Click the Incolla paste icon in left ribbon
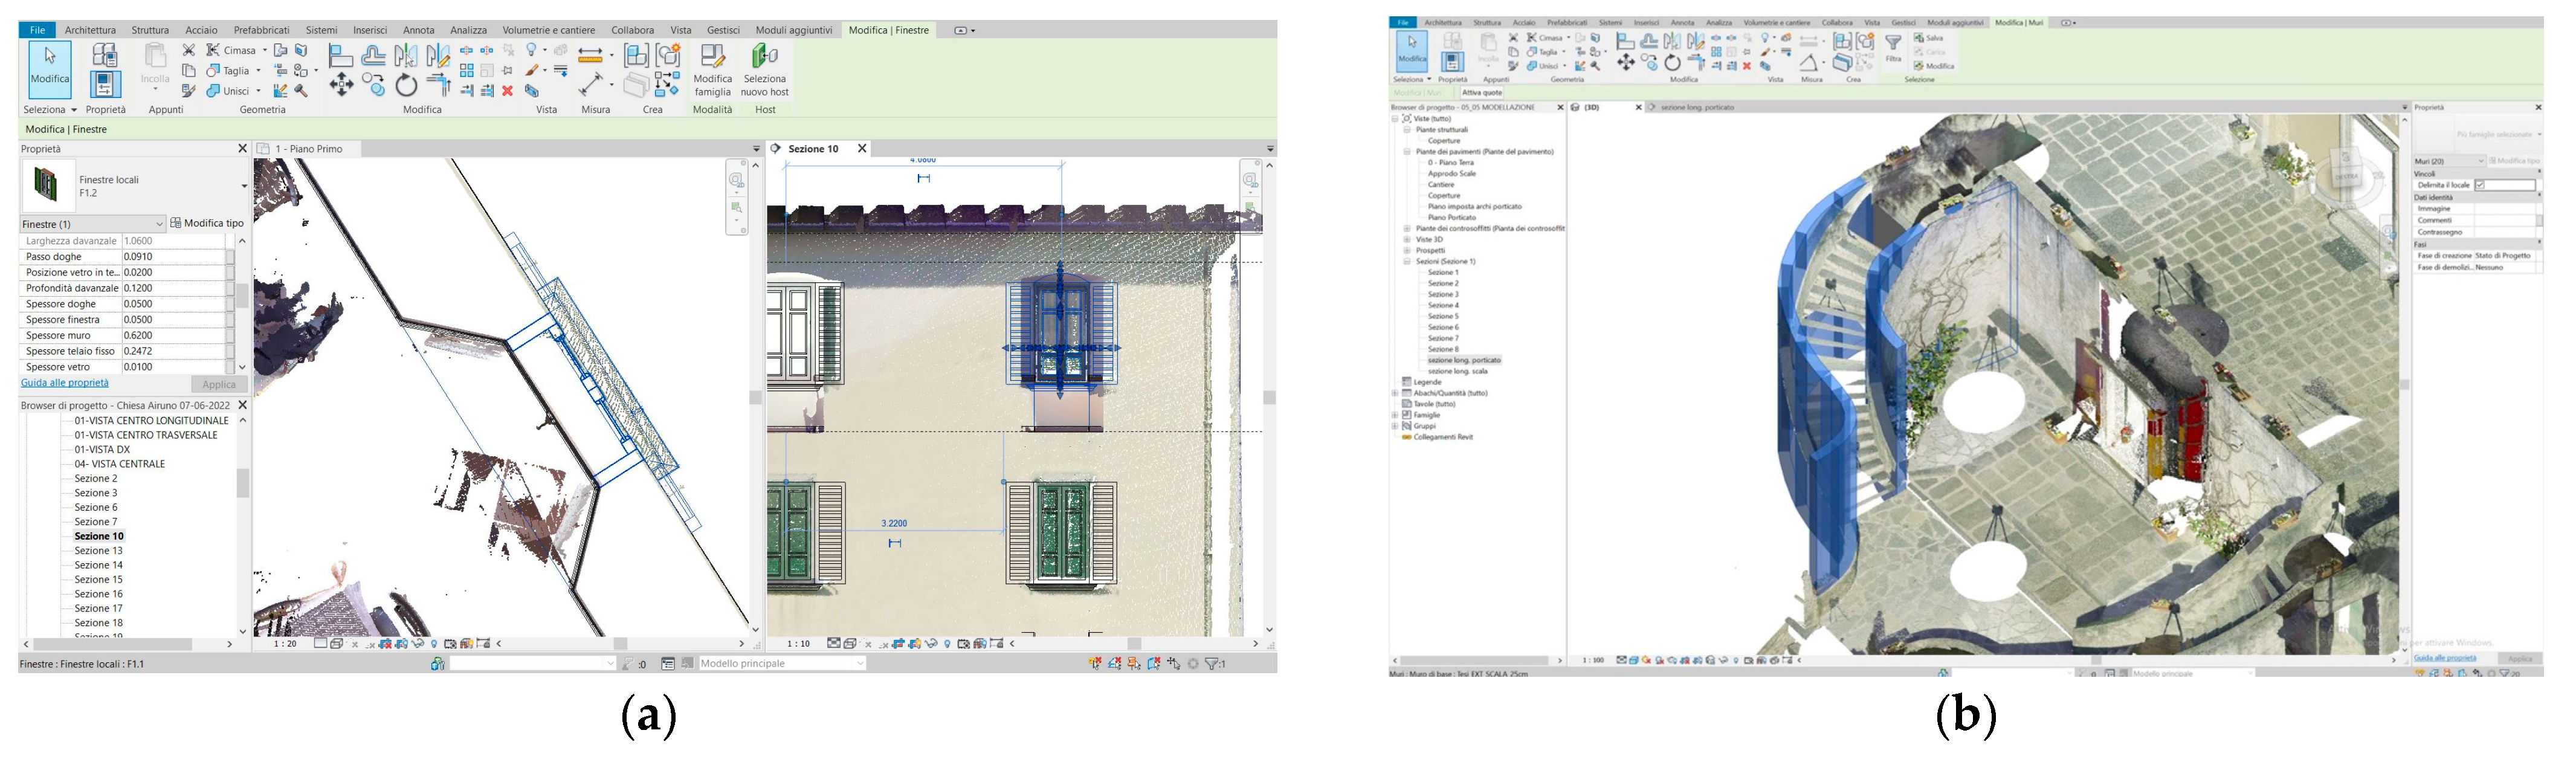The height and width of the screenshot is (759, 2576). (155, 57)
